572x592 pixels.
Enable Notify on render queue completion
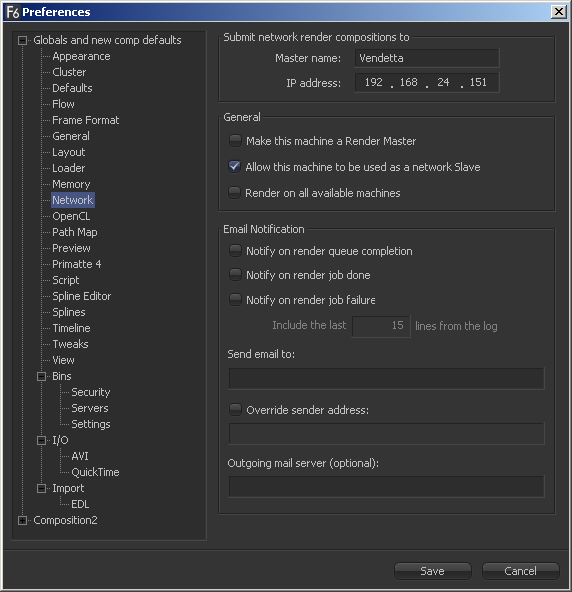tap(235, 251)
